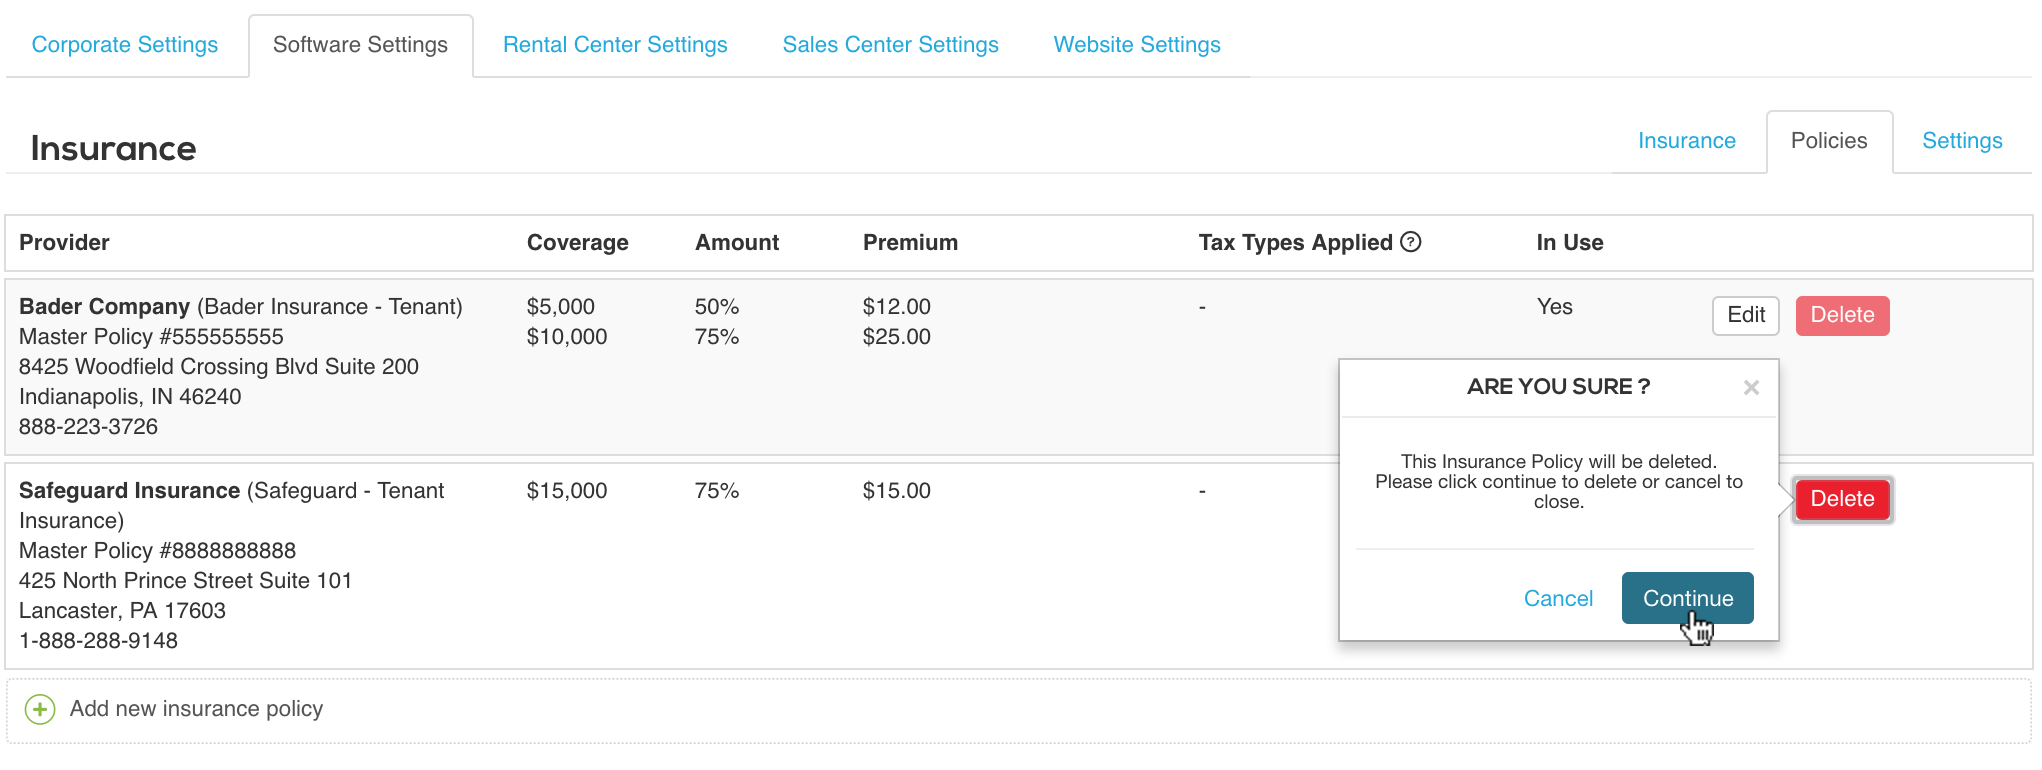Image resolution: width=2042 pixels, height=770 pixels.
Task: Click 425 North Prince Street address
Action: 185,580
